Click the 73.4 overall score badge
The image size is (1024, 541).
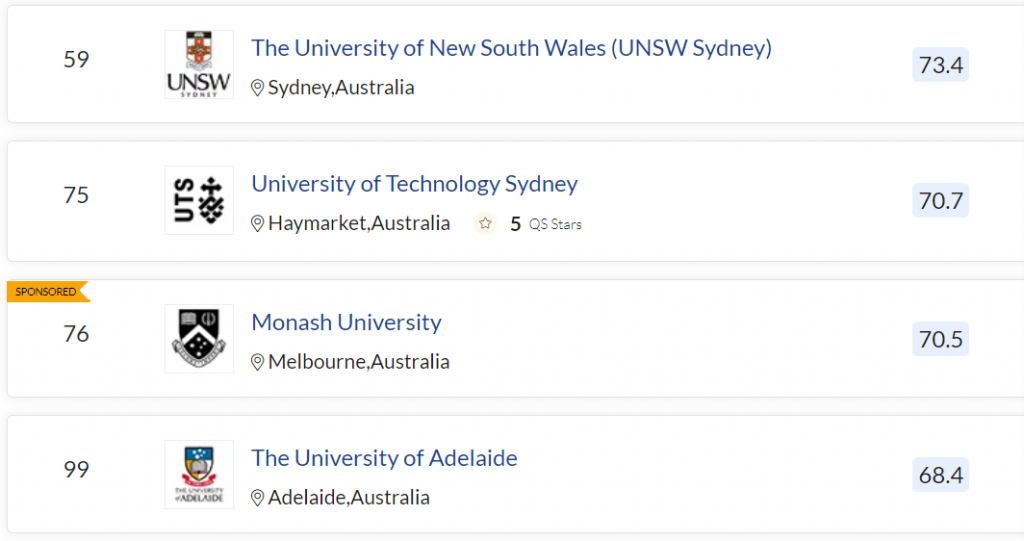click(x=941, y=66)
